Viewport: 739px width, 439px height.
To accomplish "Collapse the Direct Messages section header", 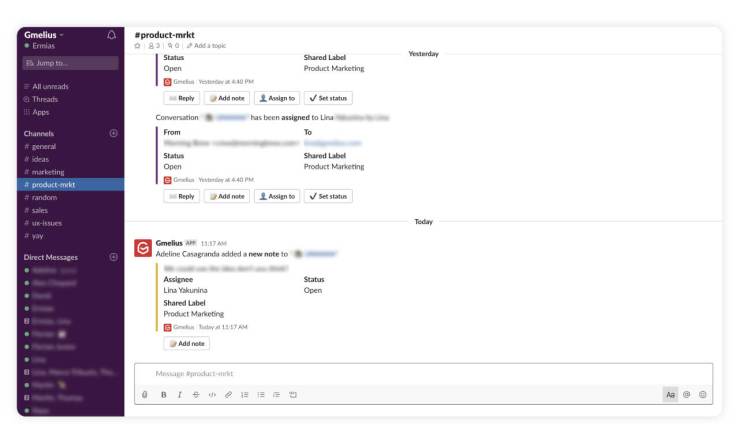I will [50, 257].
